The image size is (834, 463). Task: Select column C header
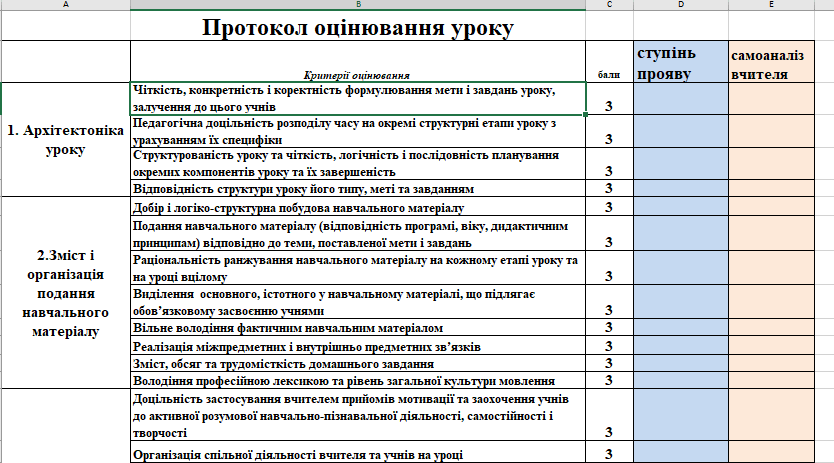pos(609,4)
